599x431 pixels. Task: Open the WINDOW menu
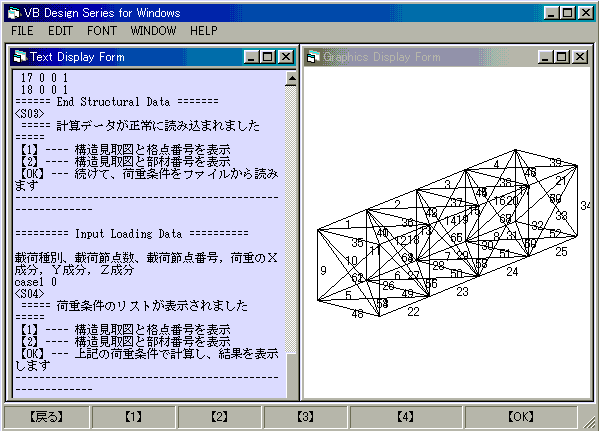(153, 31)
